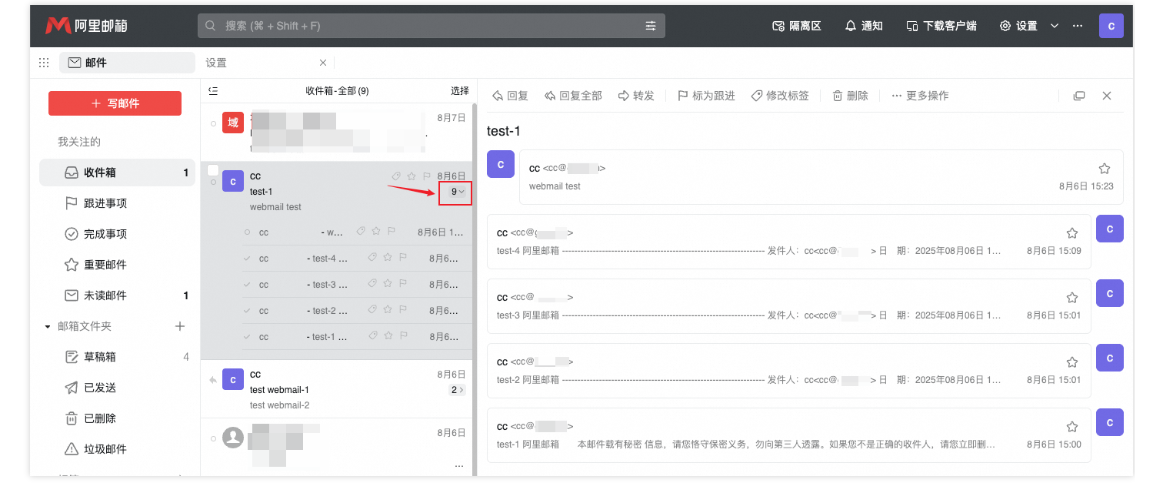Screen dimensions: 1163x491
Task: Click the search filter options icon
Action: pos(651,26)
